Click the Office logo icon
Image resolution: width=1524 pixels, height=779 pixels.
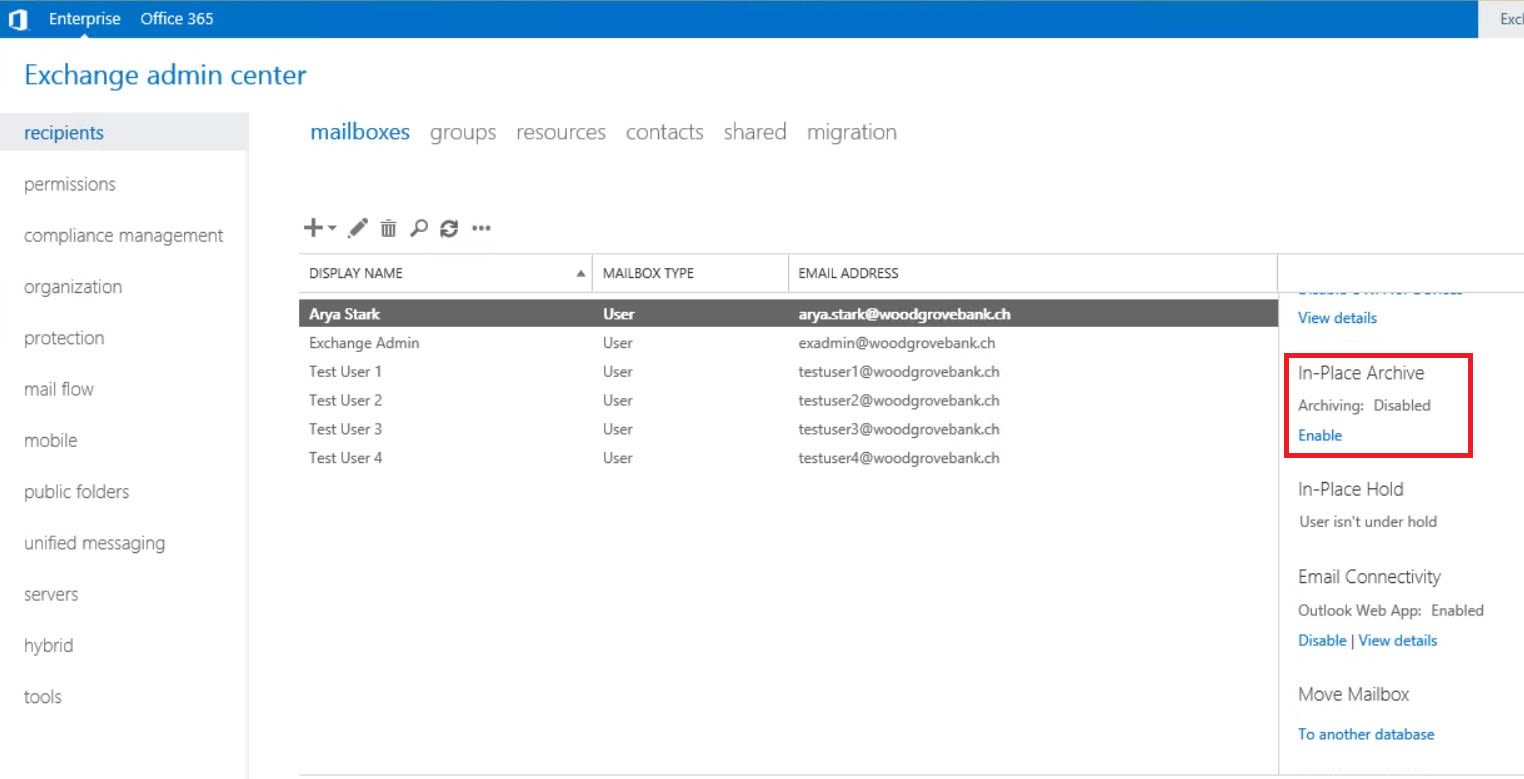click(x=19, y=19)
